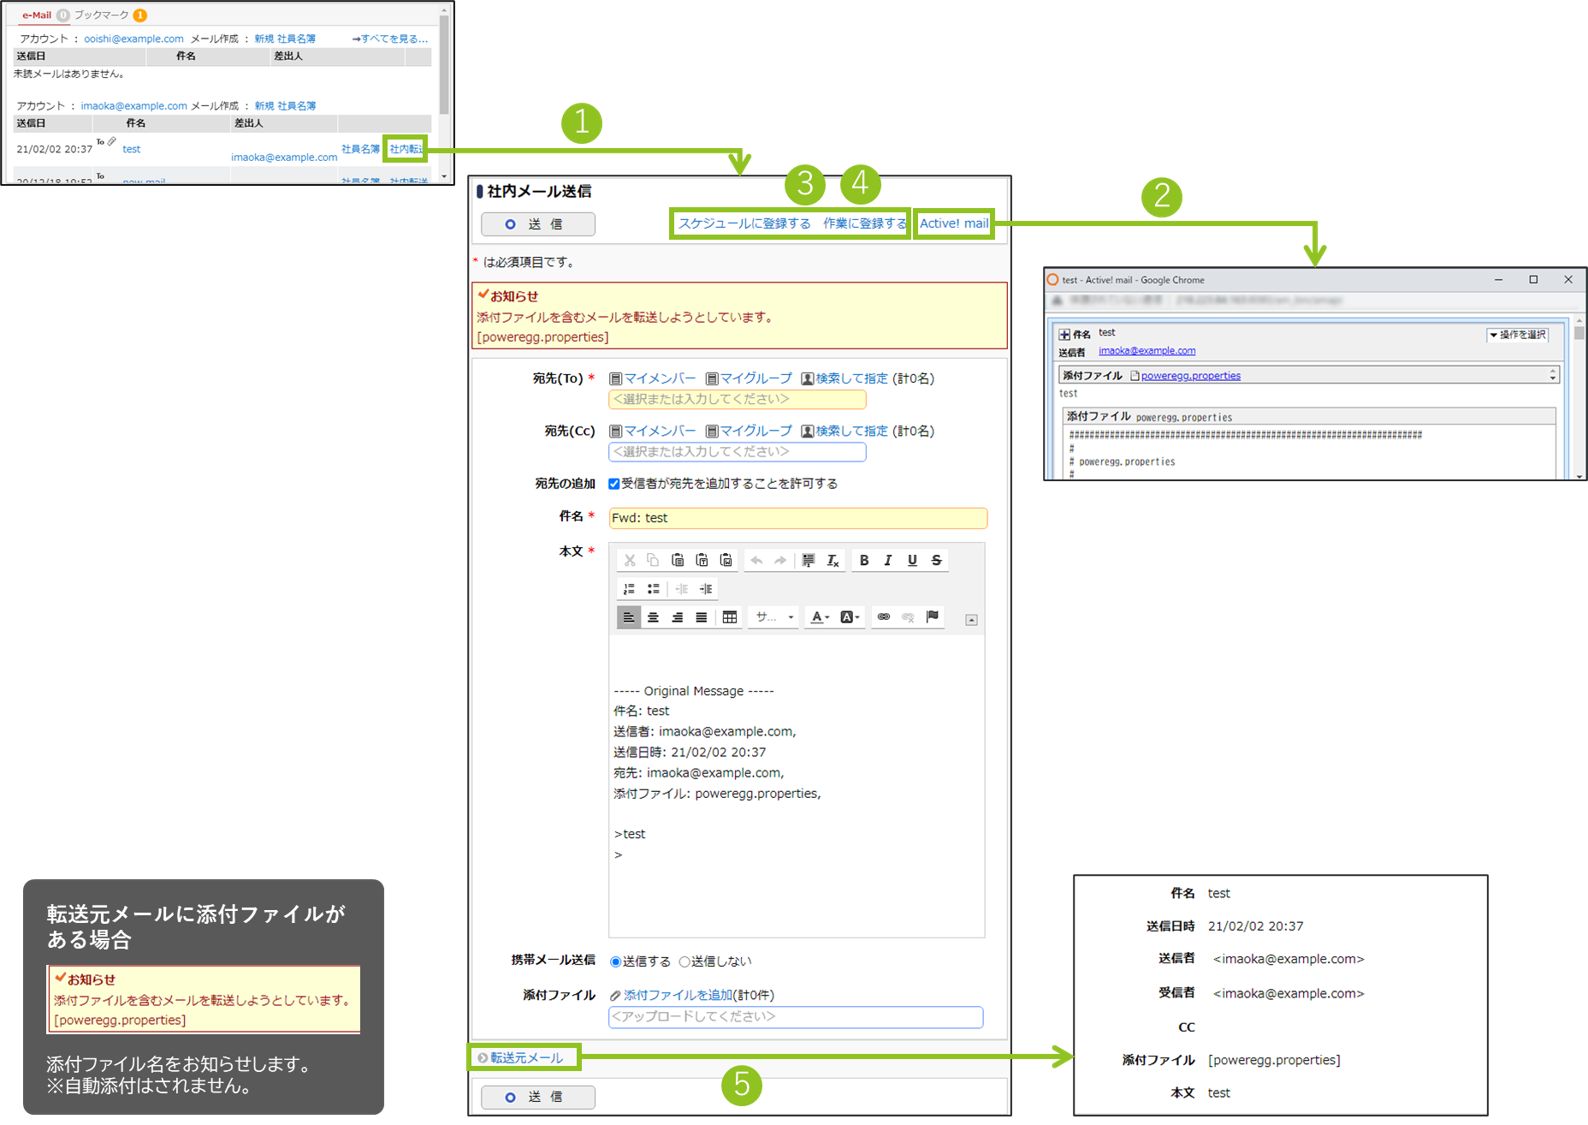Screen dimensions: 1588x1125
Task: Open the Active! mail link
Action: (x=954, y=224)
